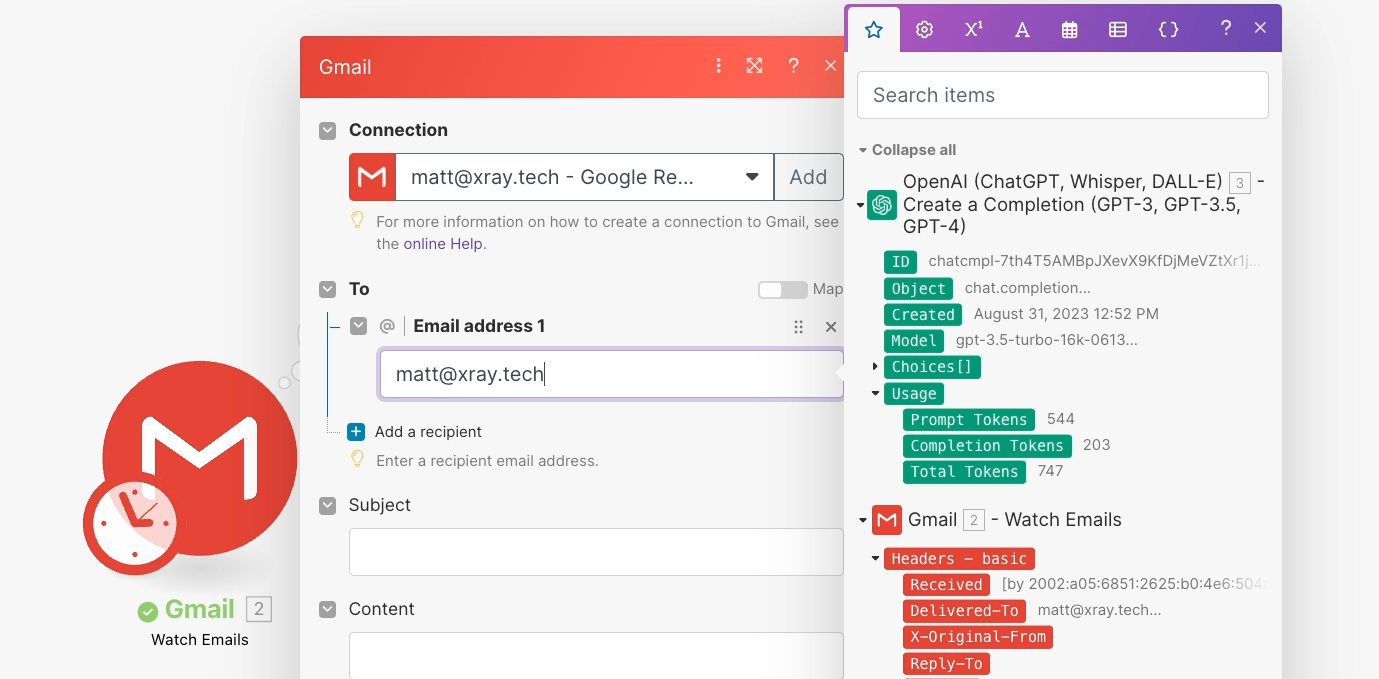Insert the Received variable pill
The width and height of the screenshot is (1379, 679).
click(x=946, y=585)
